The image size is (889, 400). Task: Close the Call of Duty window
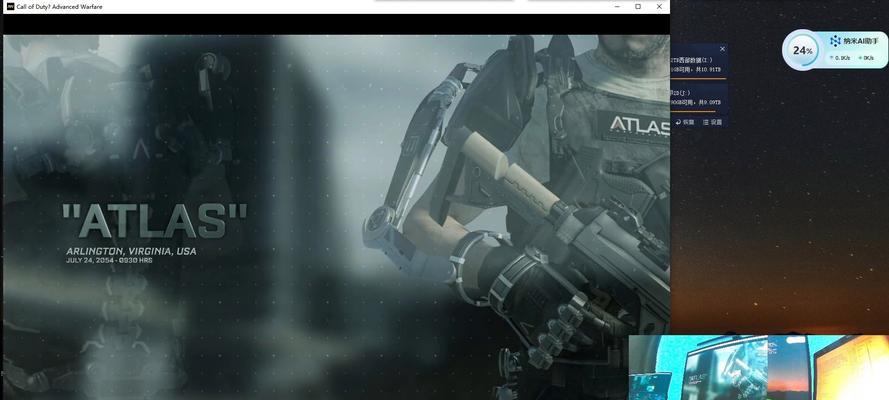(659, 7)
